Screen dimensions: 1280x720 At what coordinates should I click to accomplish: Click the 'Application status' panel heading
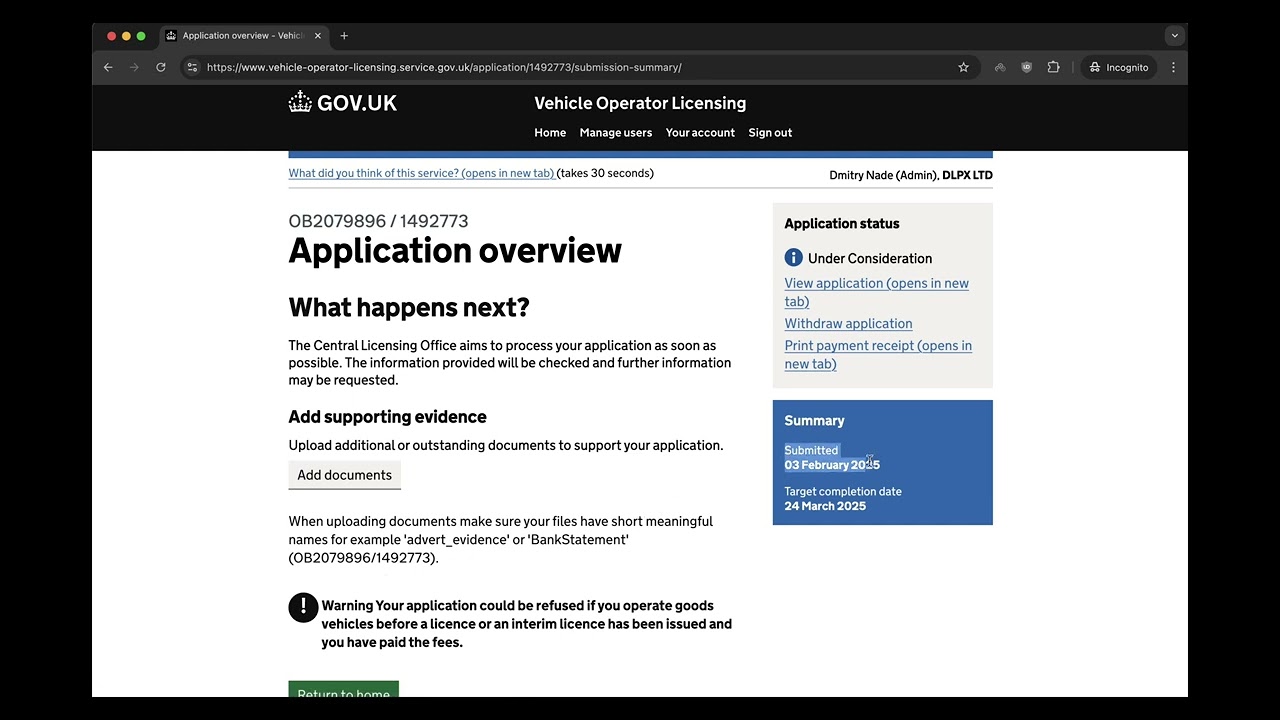pos(842,224)
